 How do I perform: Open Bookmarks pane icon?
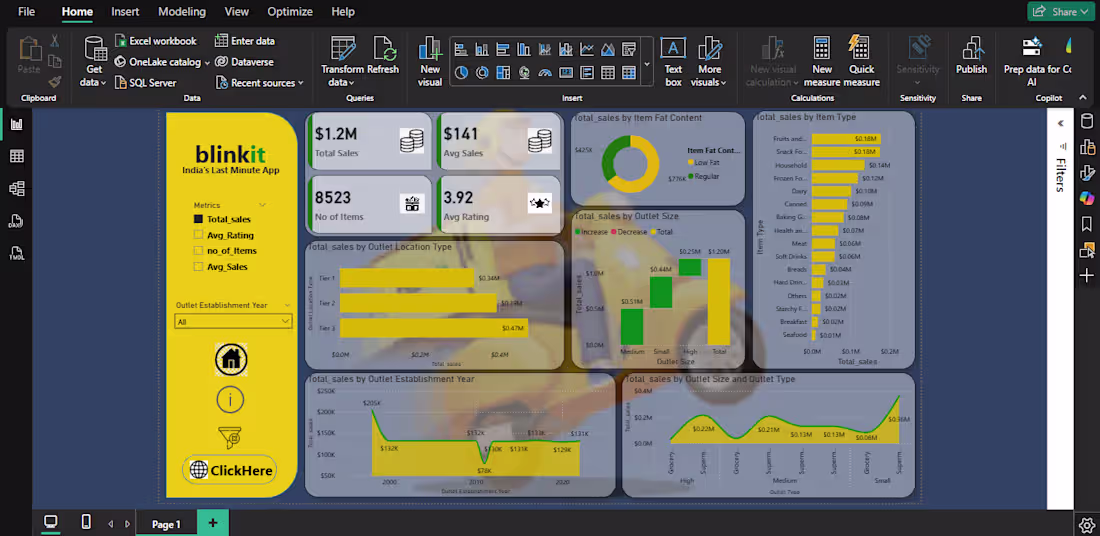1087,224
